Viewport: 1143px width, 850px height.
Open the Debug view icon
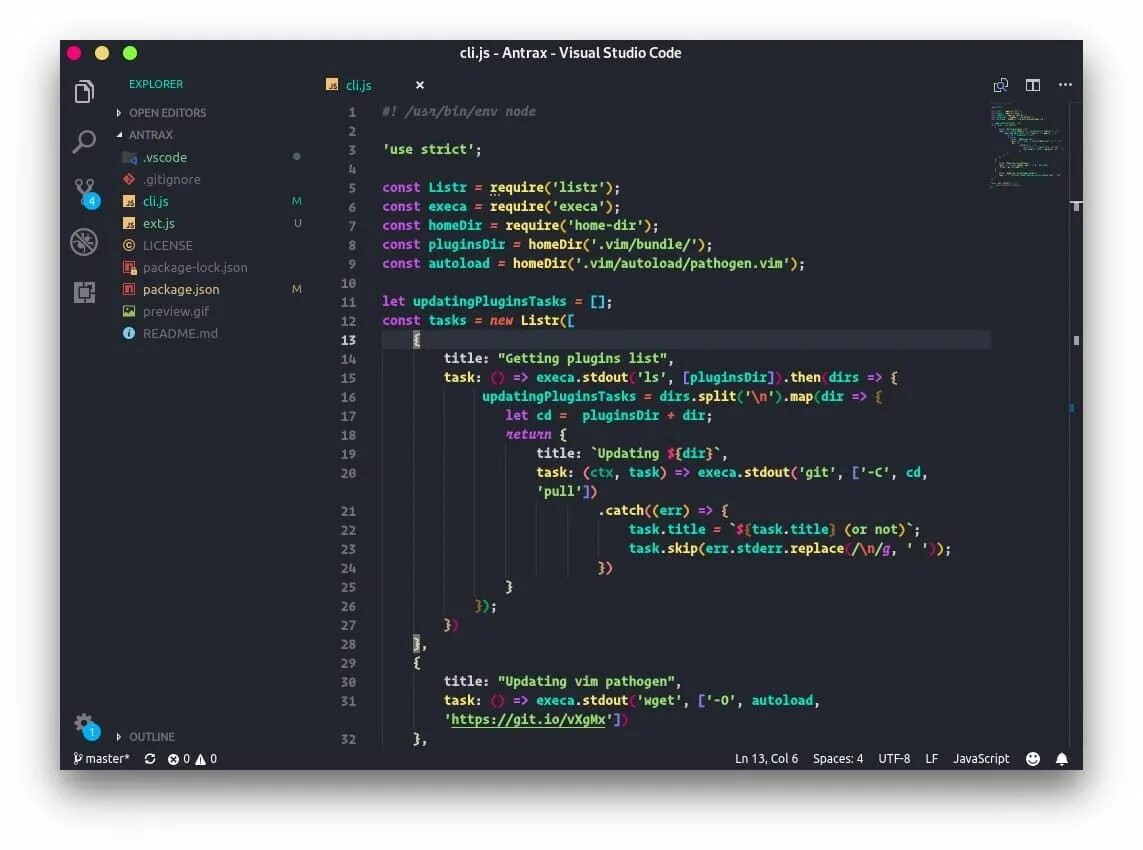(x=85, y=242)
